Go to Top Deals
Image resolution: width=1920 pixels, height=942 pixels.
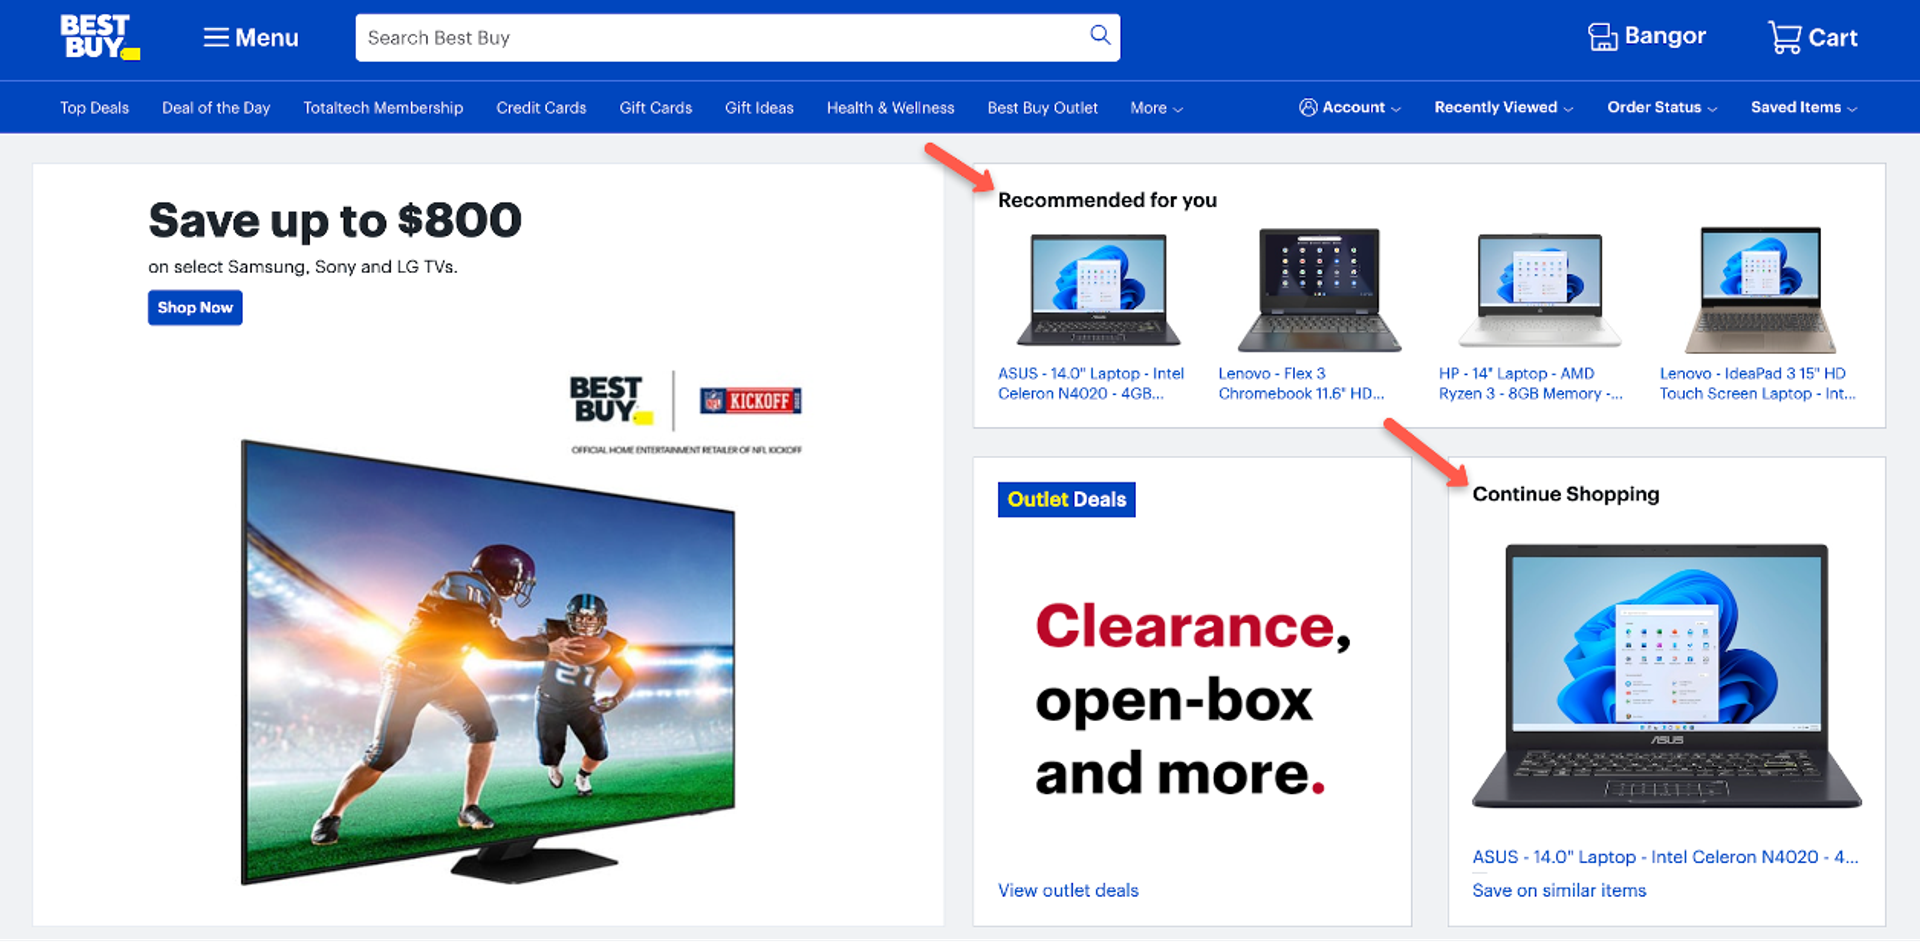pos(94,108)
